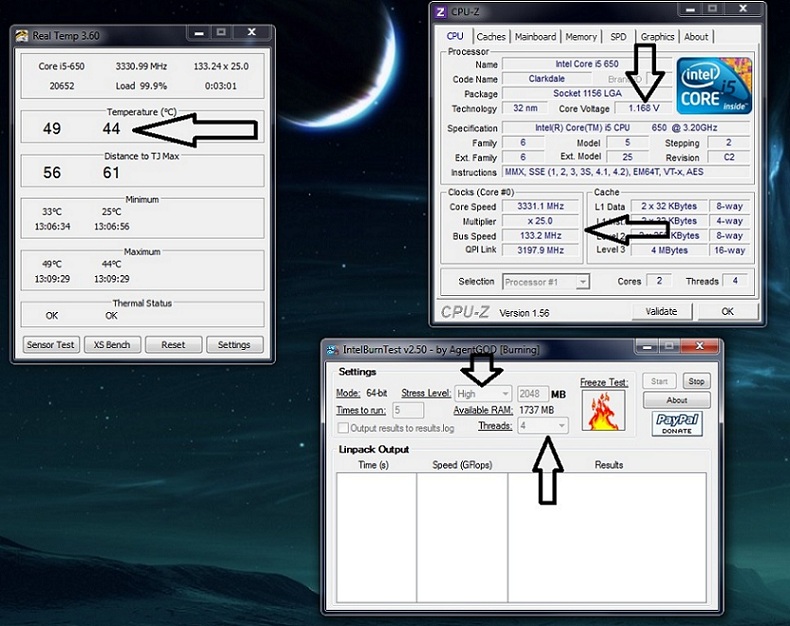
Task: Open the Memory tab in CPU-Z
Action: (x=580, y=37)
